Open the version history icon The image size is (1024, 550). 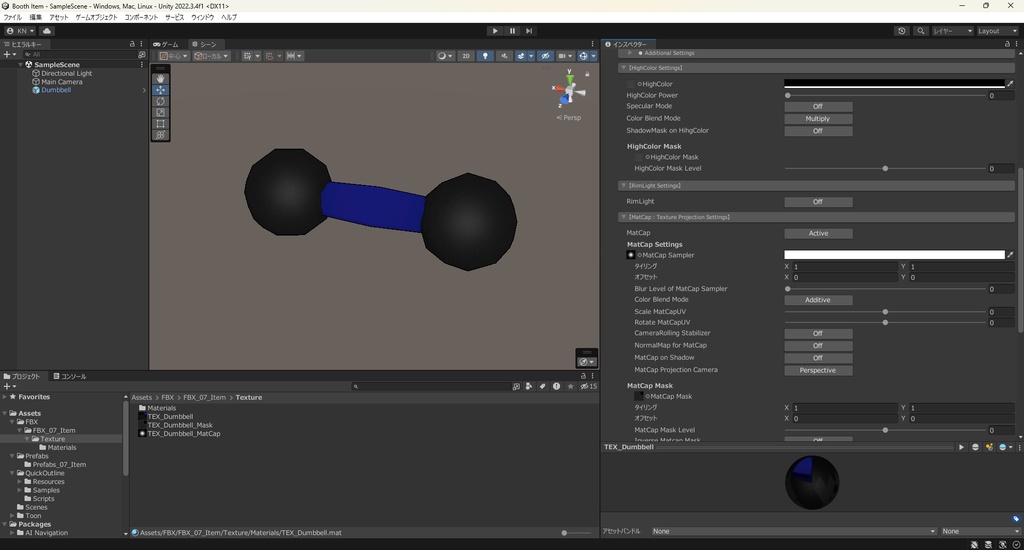click(x=902, y=31)
